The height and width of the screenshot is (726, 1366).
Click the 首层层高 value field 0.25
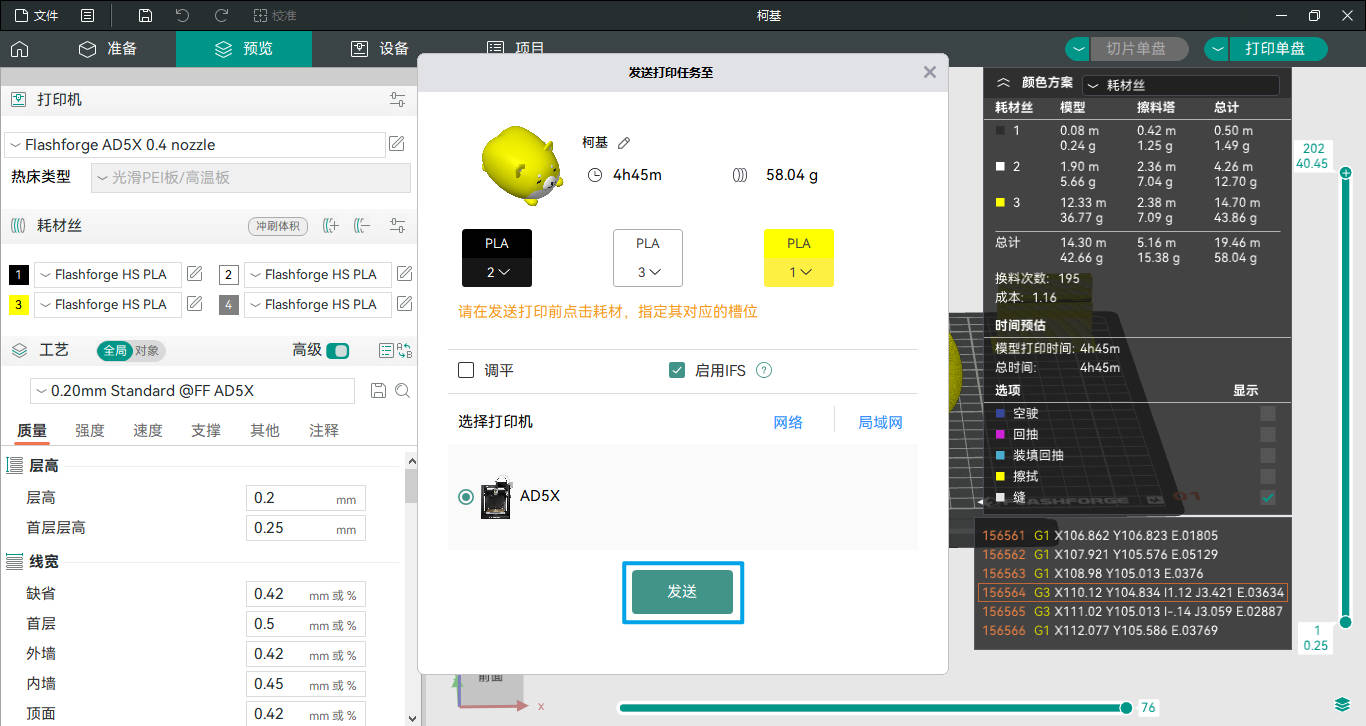click(x=306, y=528)
